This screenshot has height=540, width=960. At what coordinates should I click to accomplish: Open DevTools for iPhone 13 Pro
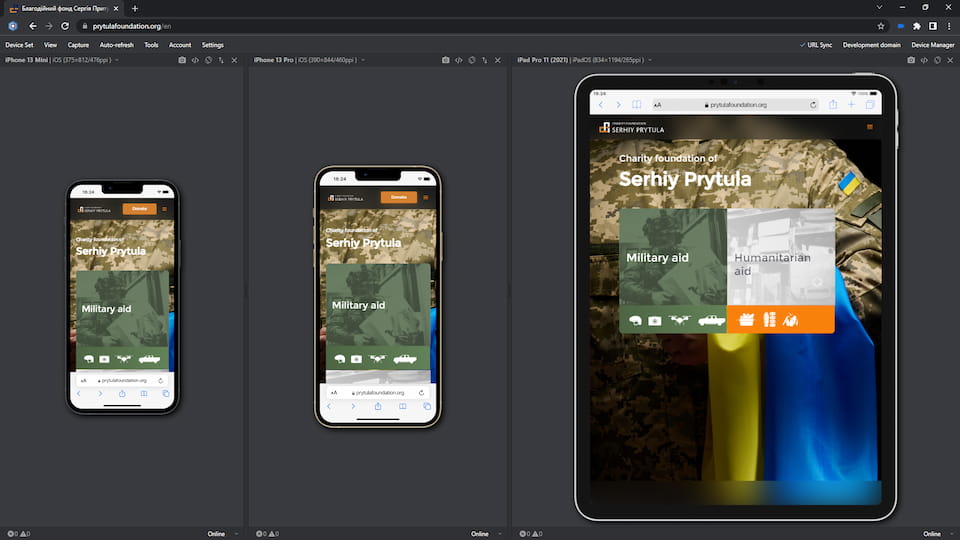[x=459, y=60]
